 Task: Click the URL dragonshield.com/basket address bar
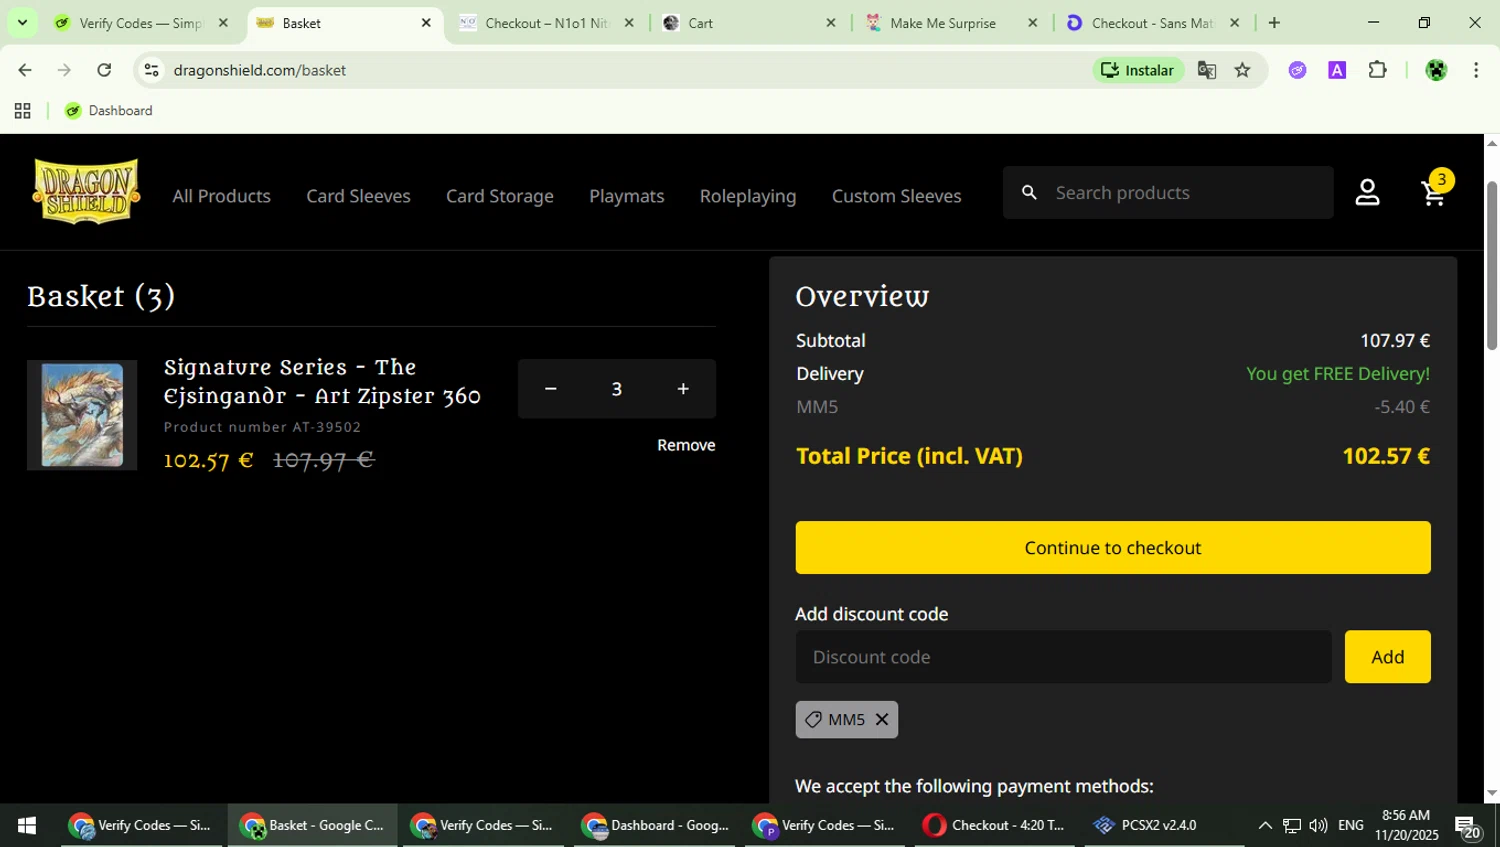260,70
